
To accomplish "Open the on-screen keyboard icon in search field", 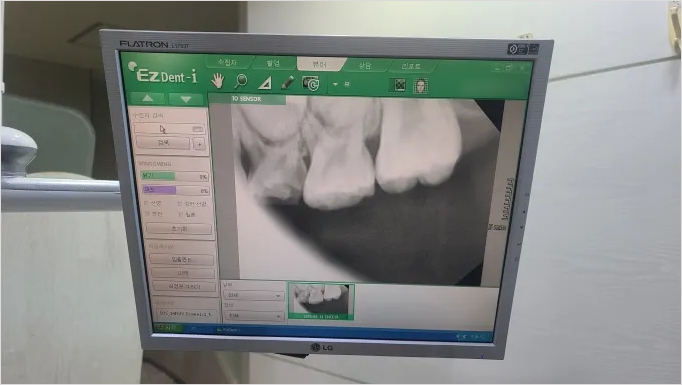I will click(198, 129).
